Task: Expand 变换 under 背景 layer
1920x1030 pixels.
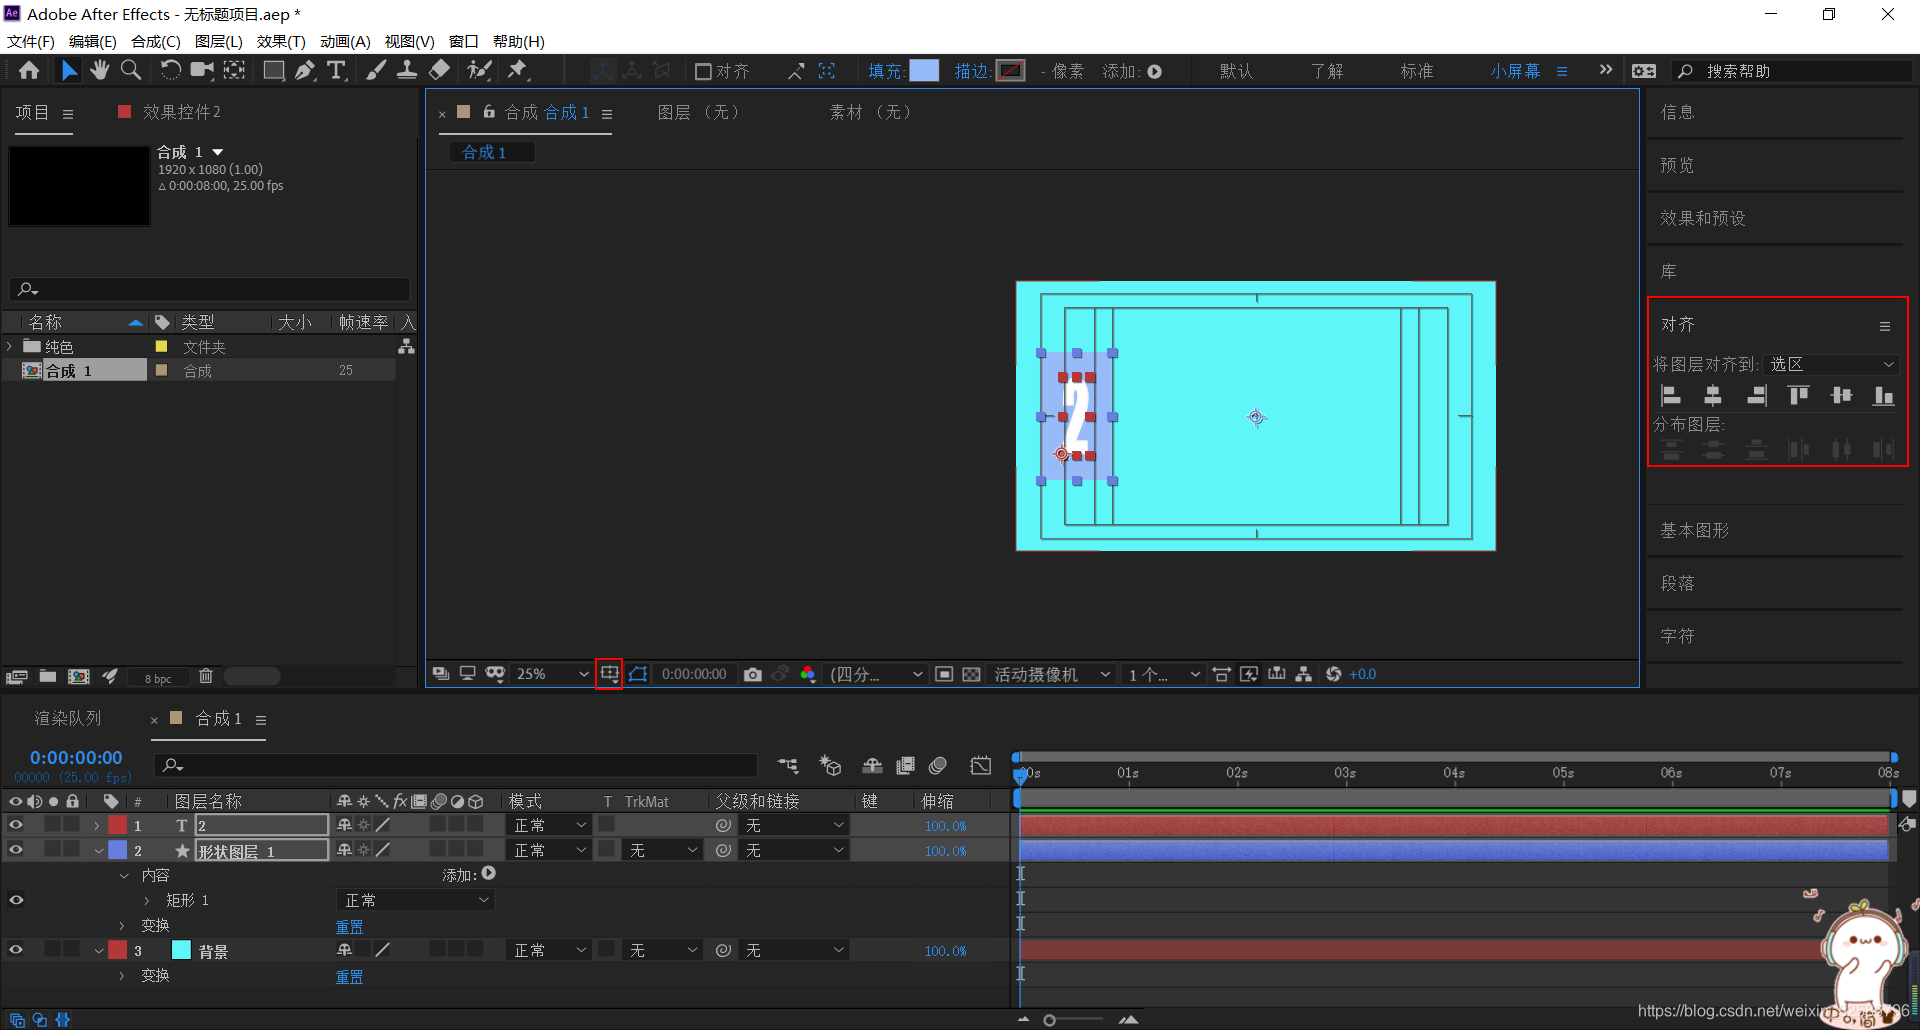Action: (x=123, y=975)
